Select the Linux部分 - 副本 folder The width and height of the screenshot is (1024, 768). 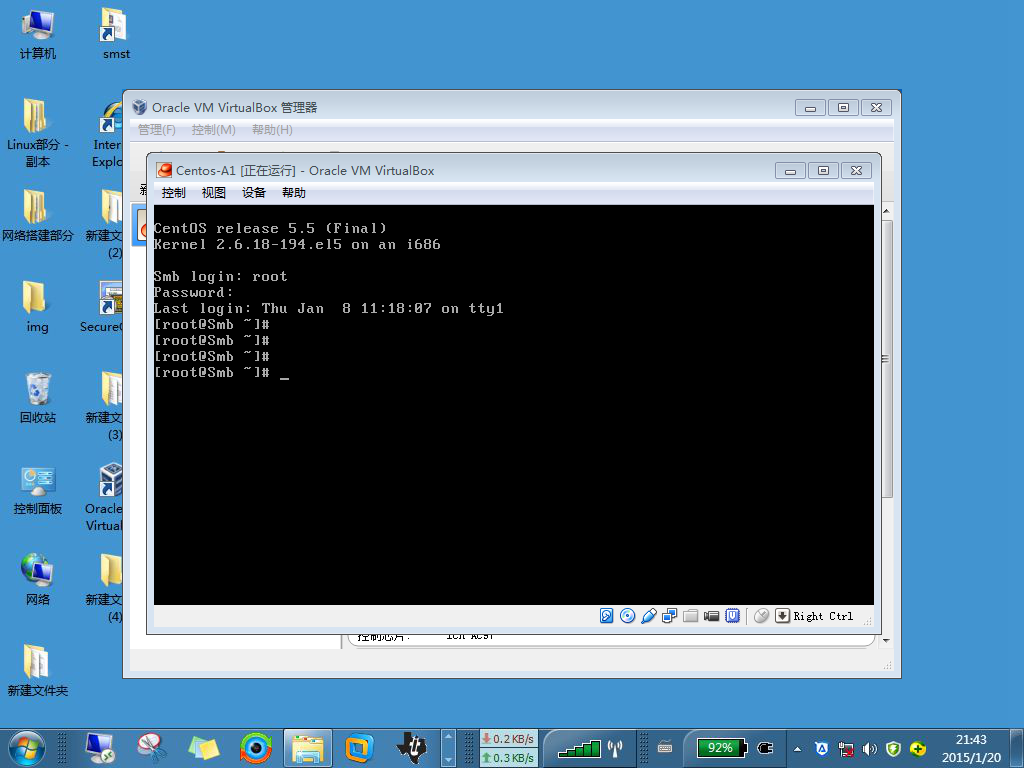(37, 133)
